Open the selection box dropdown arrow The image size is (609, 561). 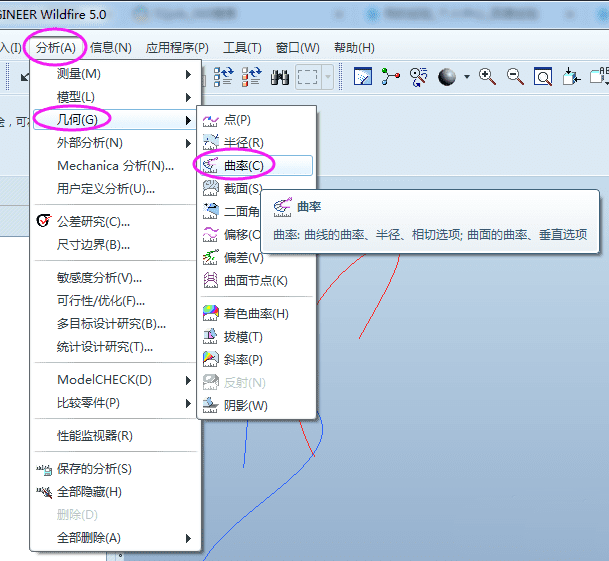[x=328, y=77]
